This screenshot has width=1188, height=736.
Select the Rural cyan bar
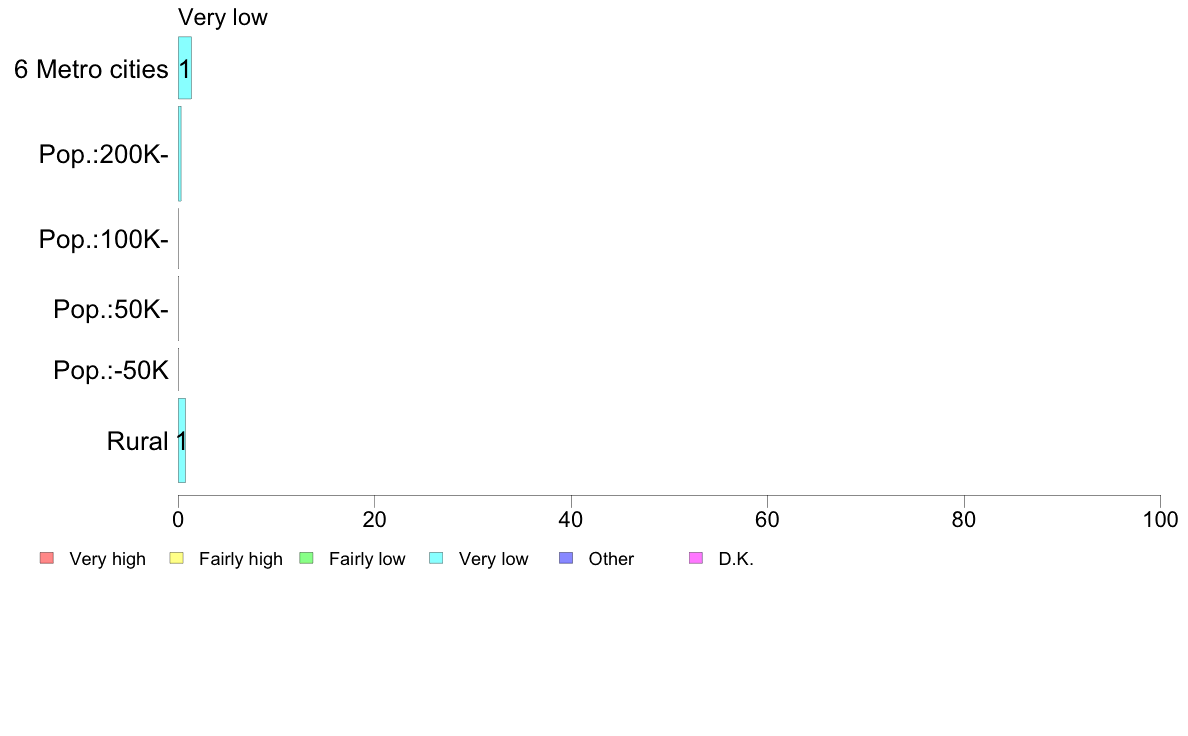[x=182, y=440]
